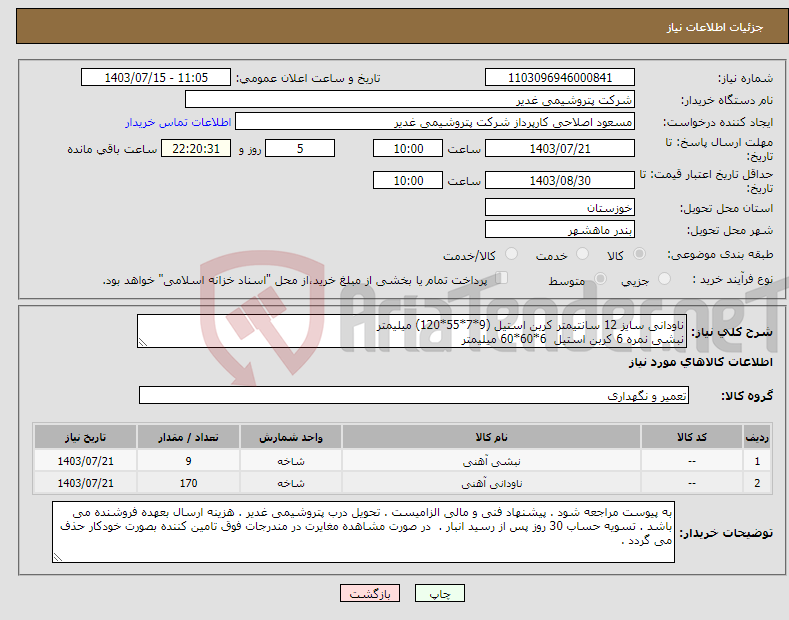Click the نام کالا column header

[x=491, y=437]
